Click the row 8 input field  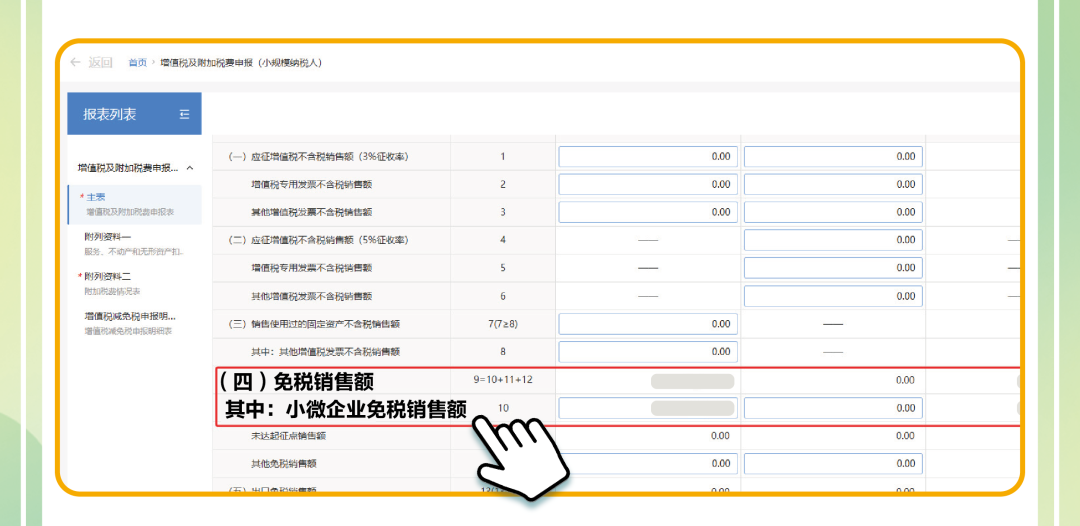pos(647,352)
